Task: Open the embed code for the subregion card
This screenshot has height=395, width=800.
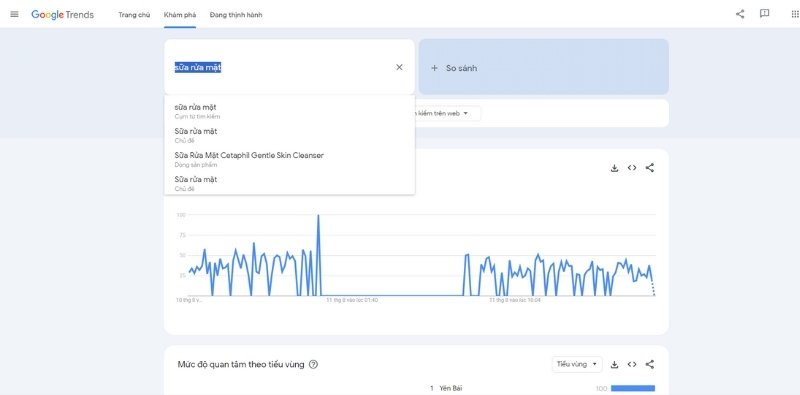Action: (632, 364)
